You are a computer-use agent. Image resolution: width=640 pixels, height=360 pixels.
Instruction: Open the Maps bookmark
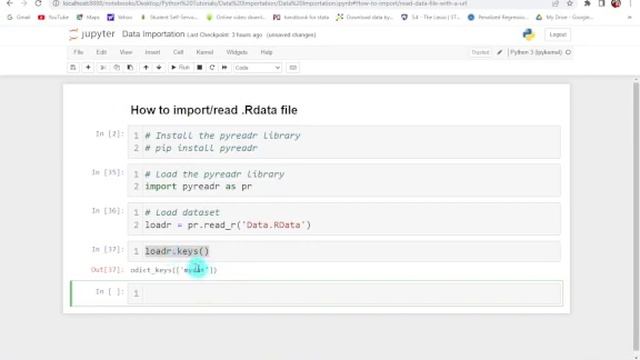(x=88, y=17)
